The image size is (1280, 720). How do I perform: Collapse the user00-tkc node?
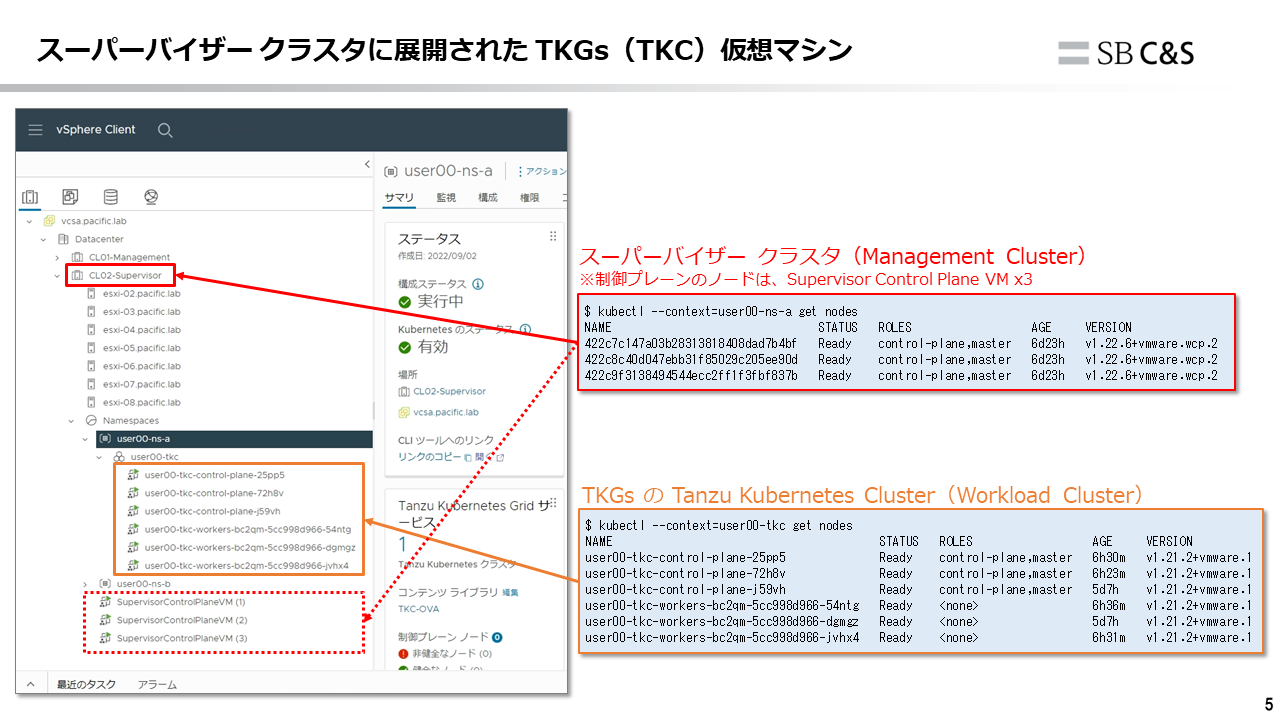point(99,457)
